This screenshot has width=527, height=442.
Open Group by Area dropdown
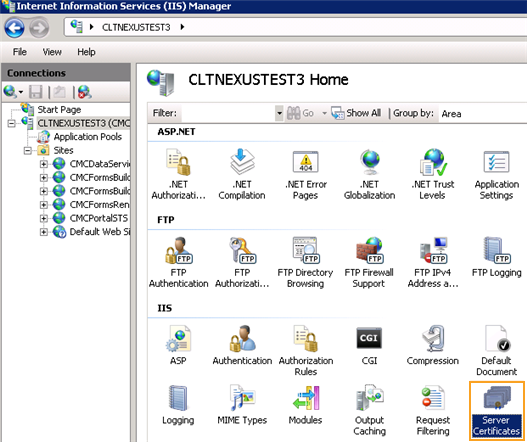483,114
